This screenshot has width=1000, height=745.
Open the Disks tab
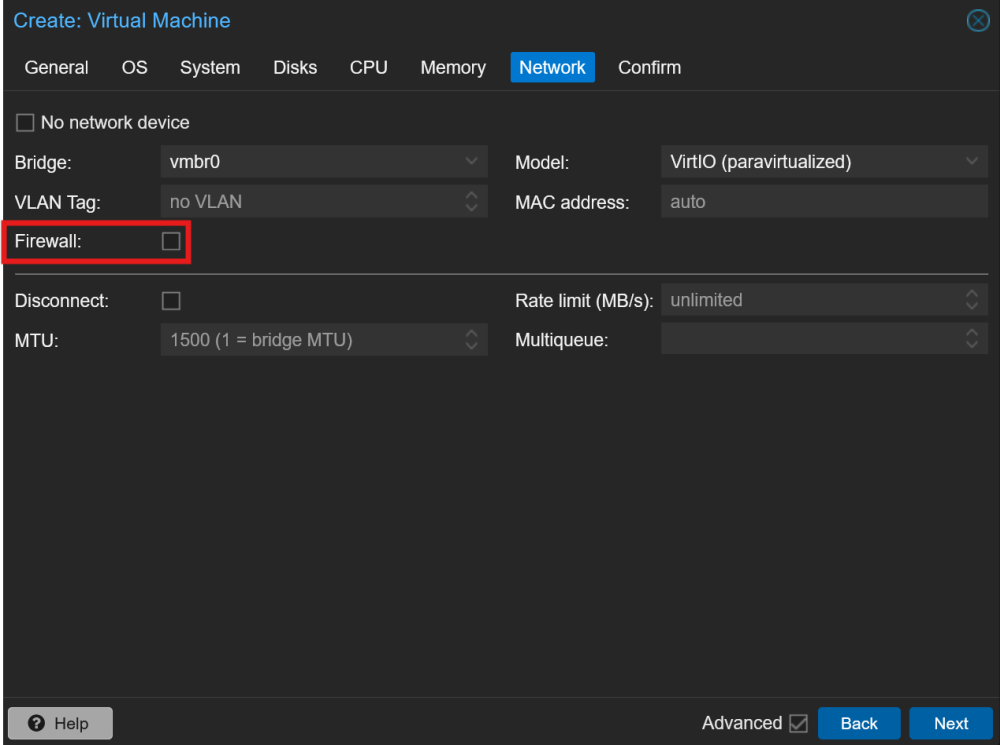coord(295,68)
